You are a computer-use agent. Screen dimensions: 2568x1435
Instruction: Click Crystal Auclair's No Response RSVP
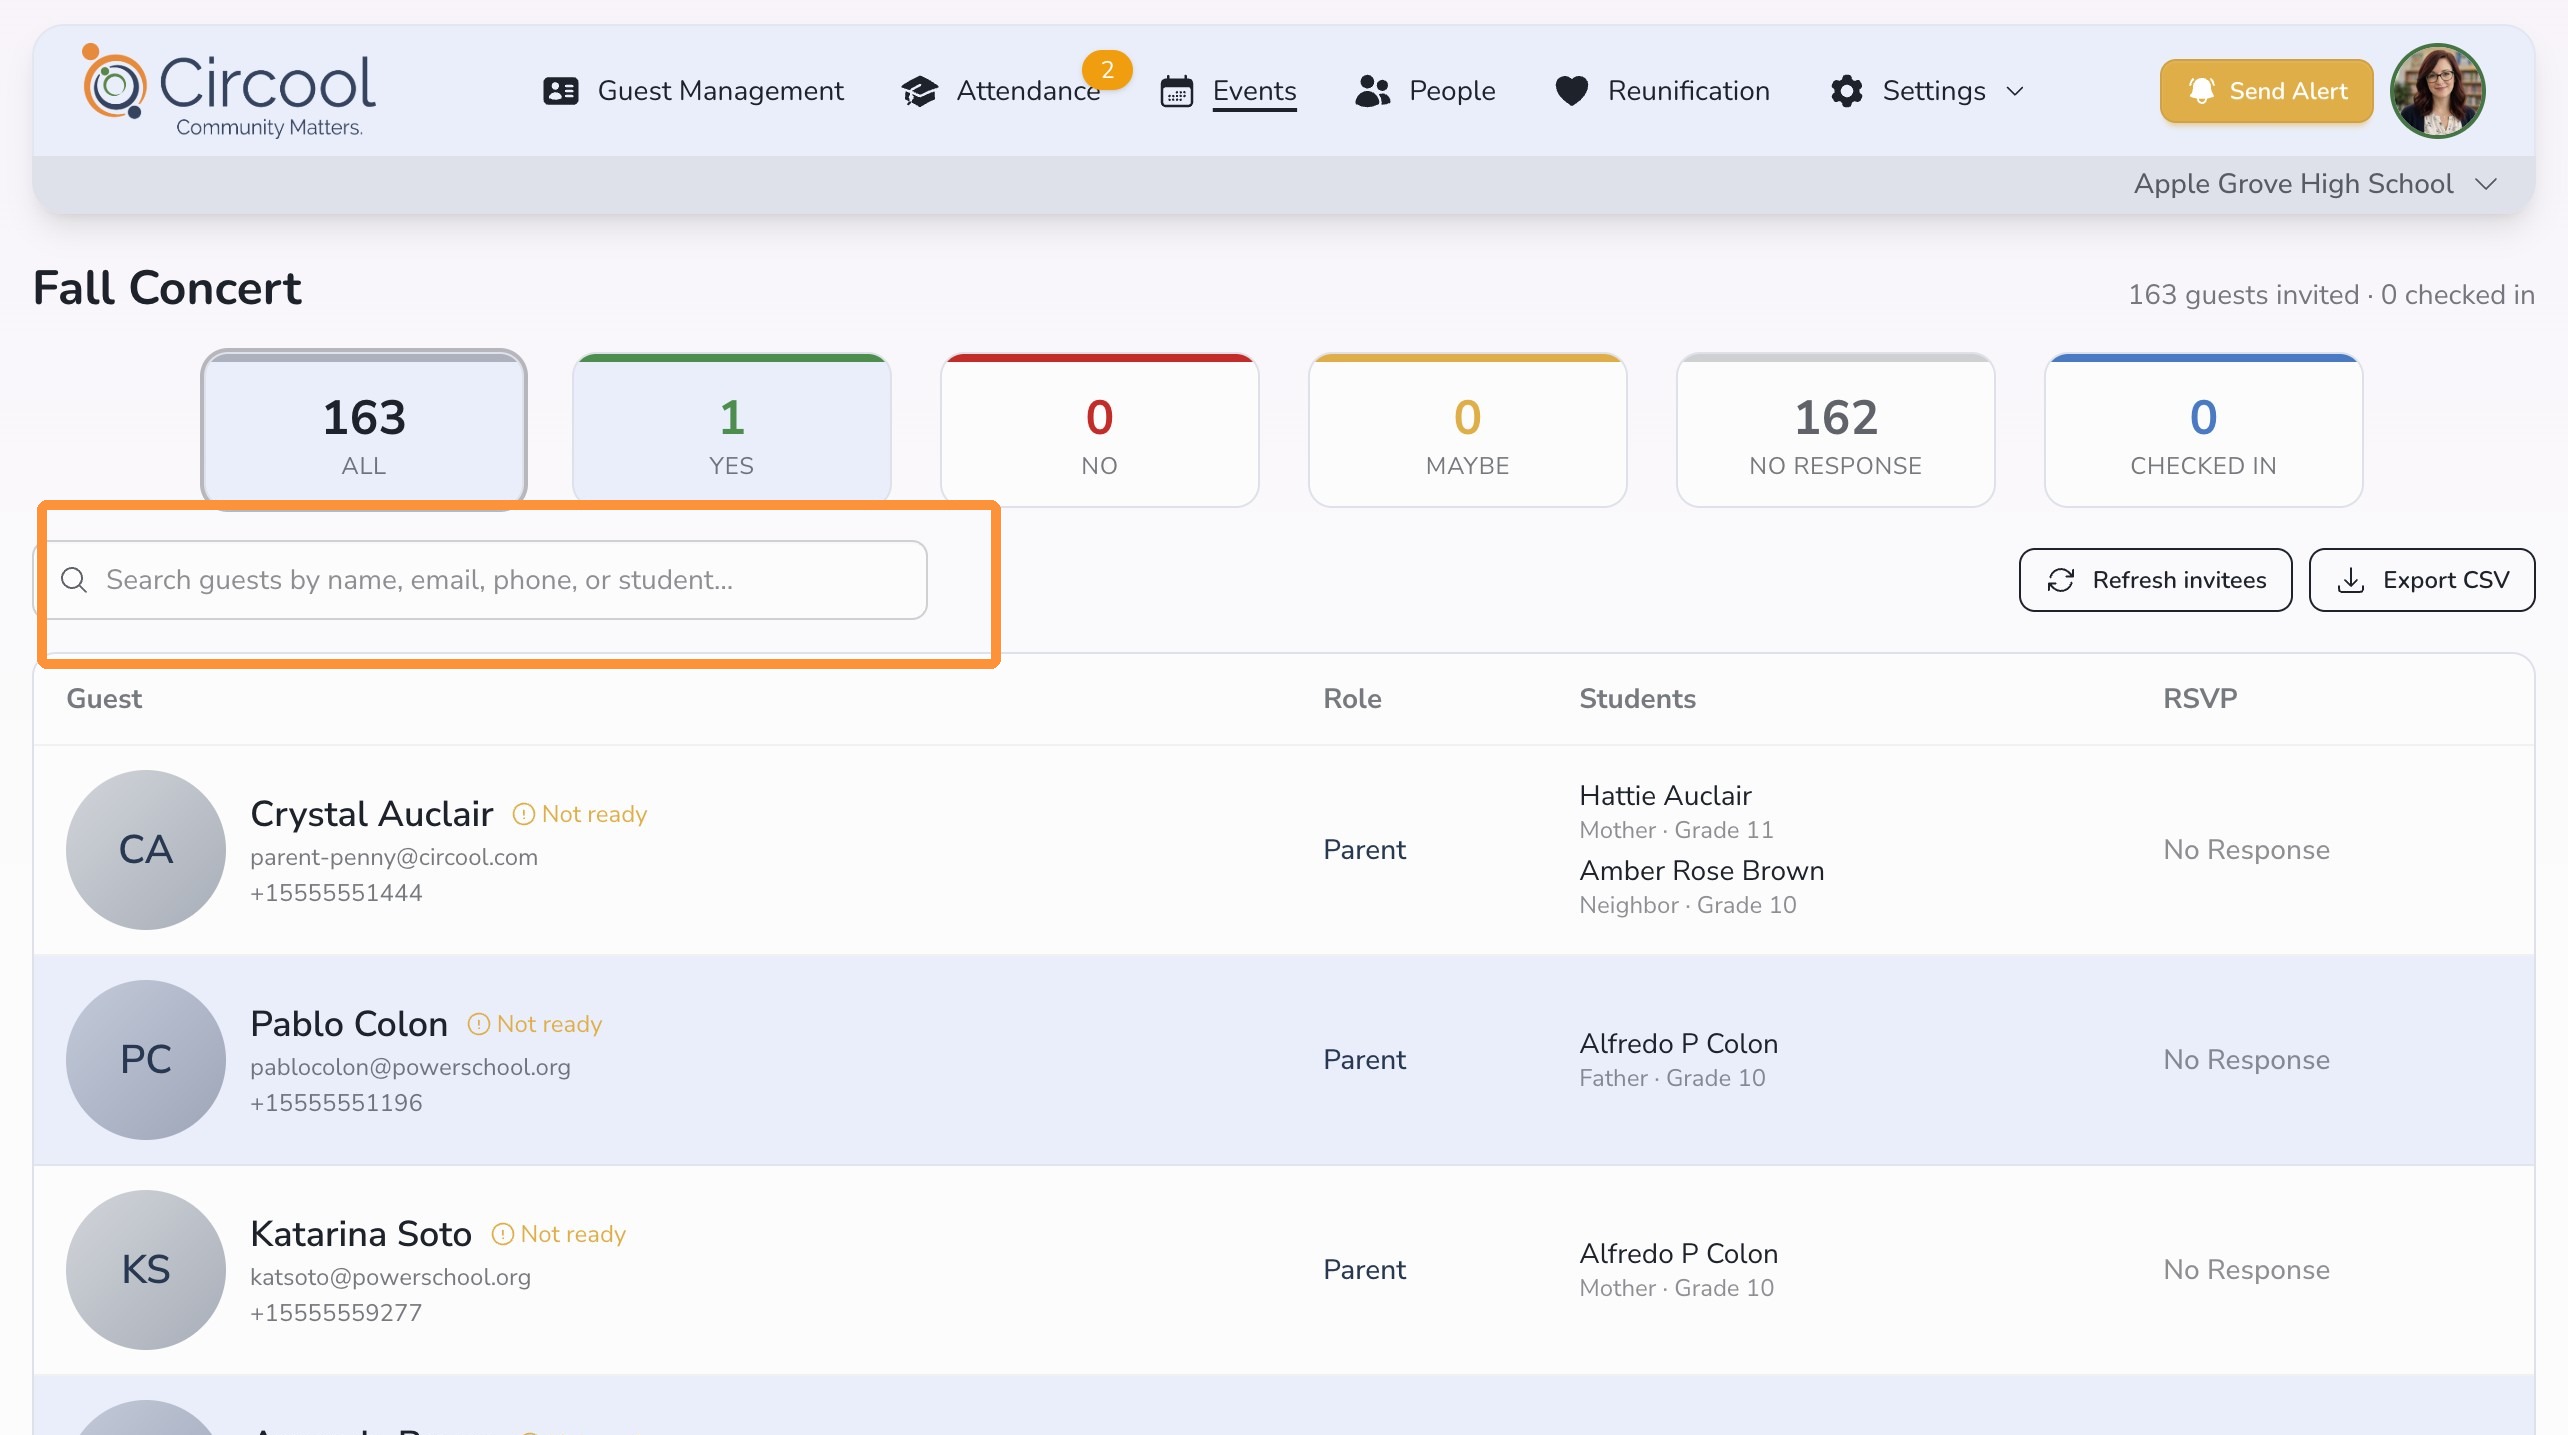tap(2246, 850)
